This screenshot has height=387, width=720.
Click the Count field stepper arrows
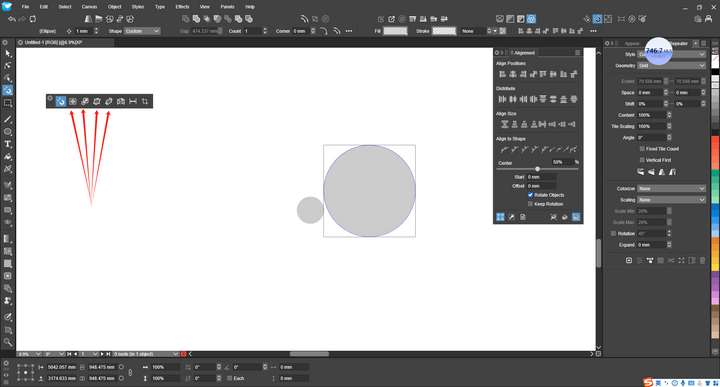264,31
